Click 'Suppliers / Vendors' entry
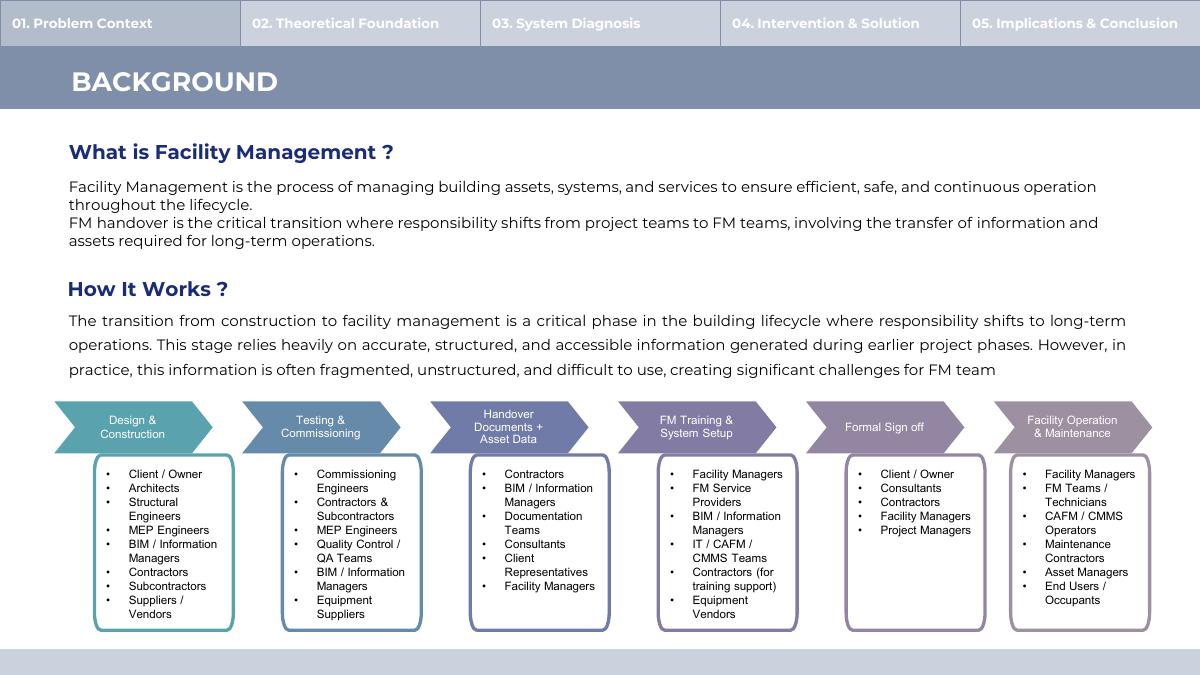1200x675 pixels. [x=156, y=607]
